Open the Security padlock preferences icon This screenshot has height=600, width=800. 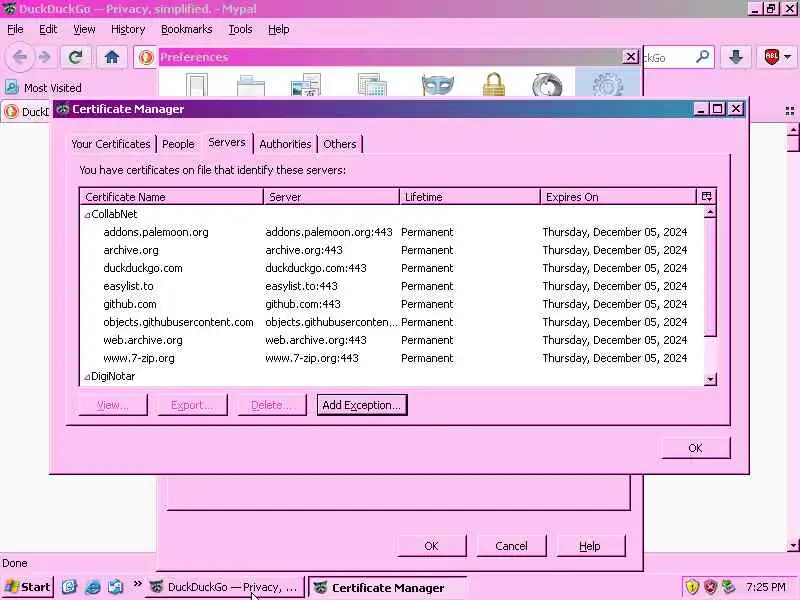[493, 85]
